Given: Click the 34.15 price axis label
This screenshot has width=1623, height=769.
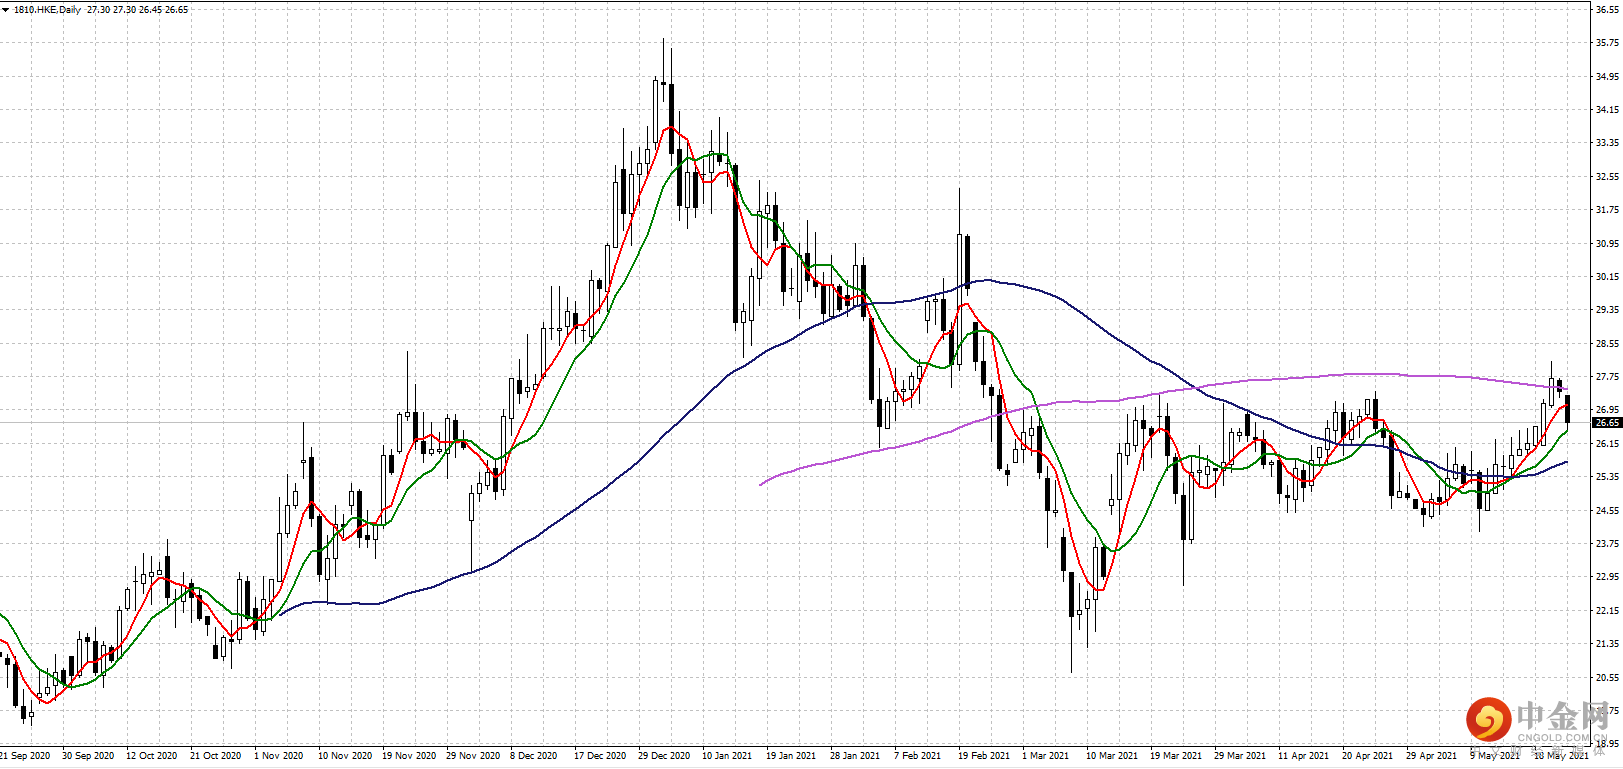Looking at the screenshot, I should [1607, 110].
